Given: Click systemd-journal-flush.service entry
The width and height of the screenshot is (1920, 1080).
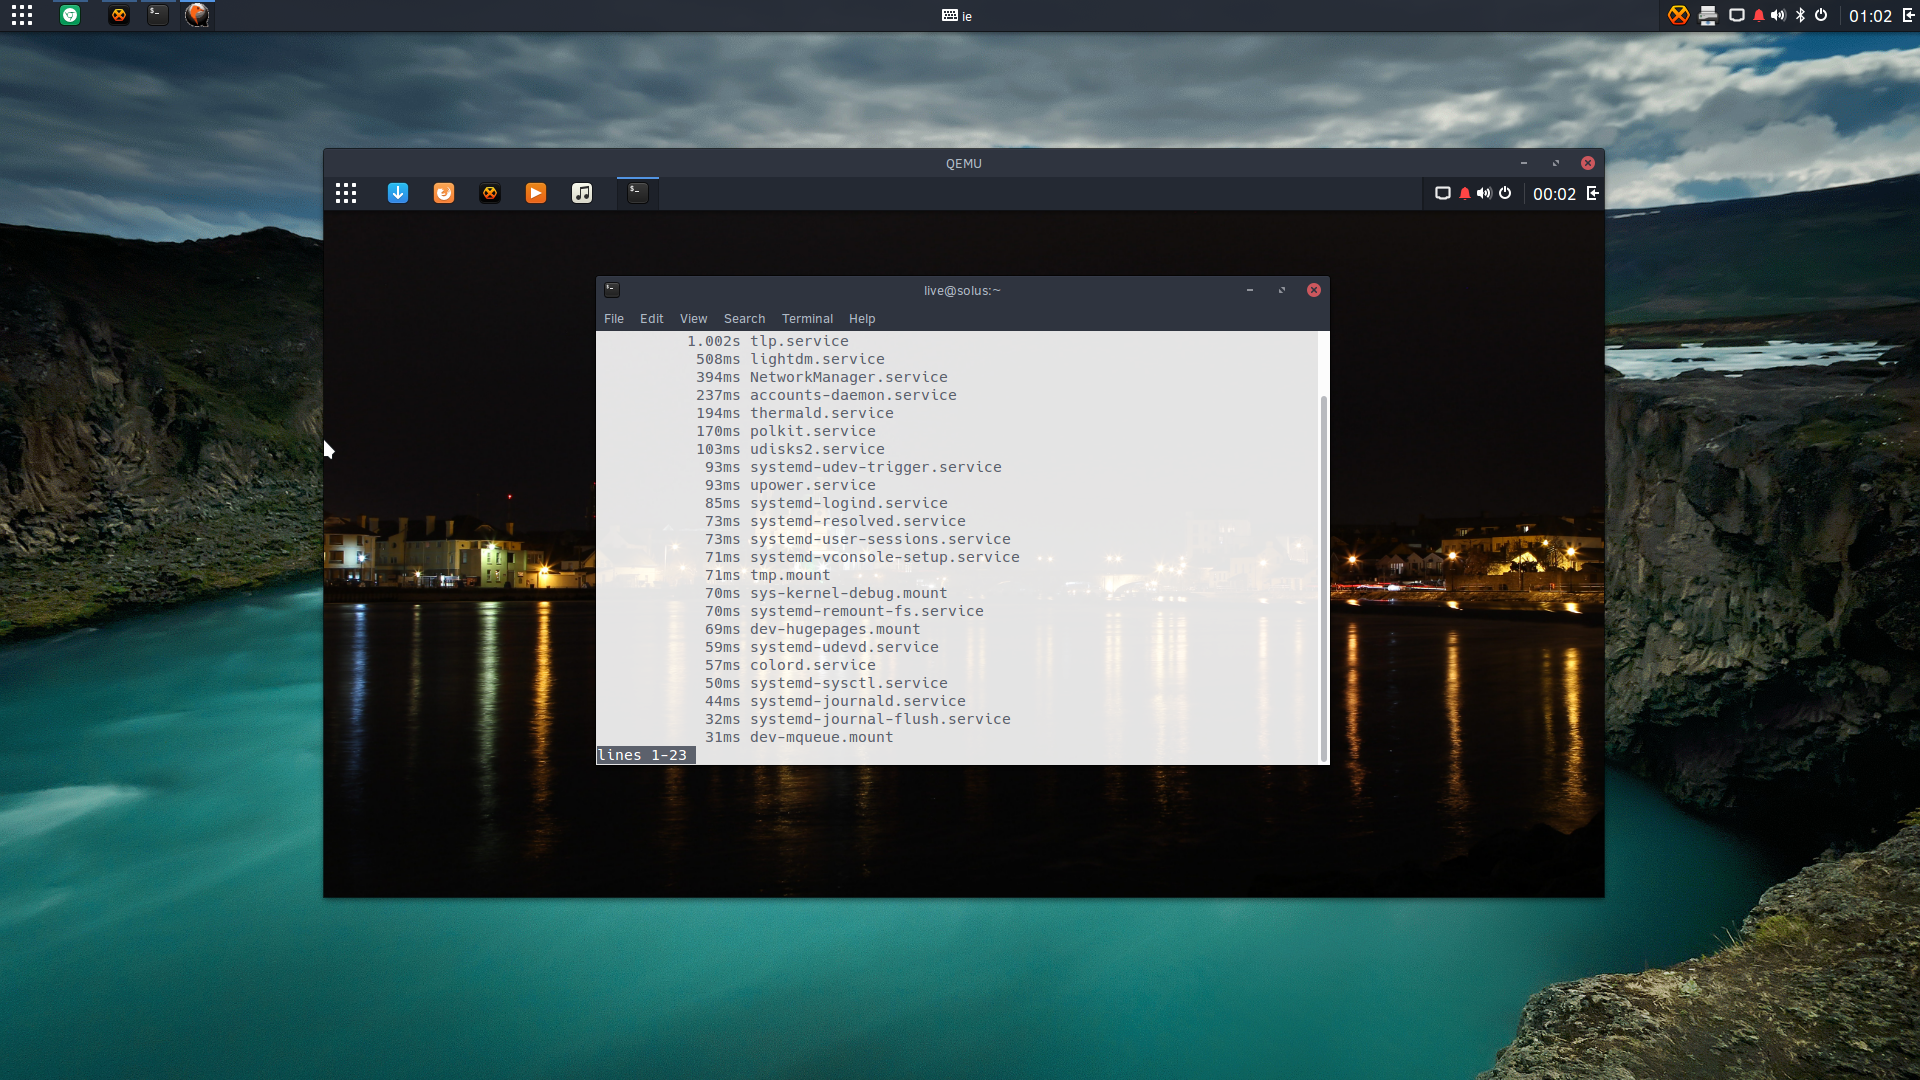Looking at the screenshot, I should pyautogui.click(x=858, y=719).
